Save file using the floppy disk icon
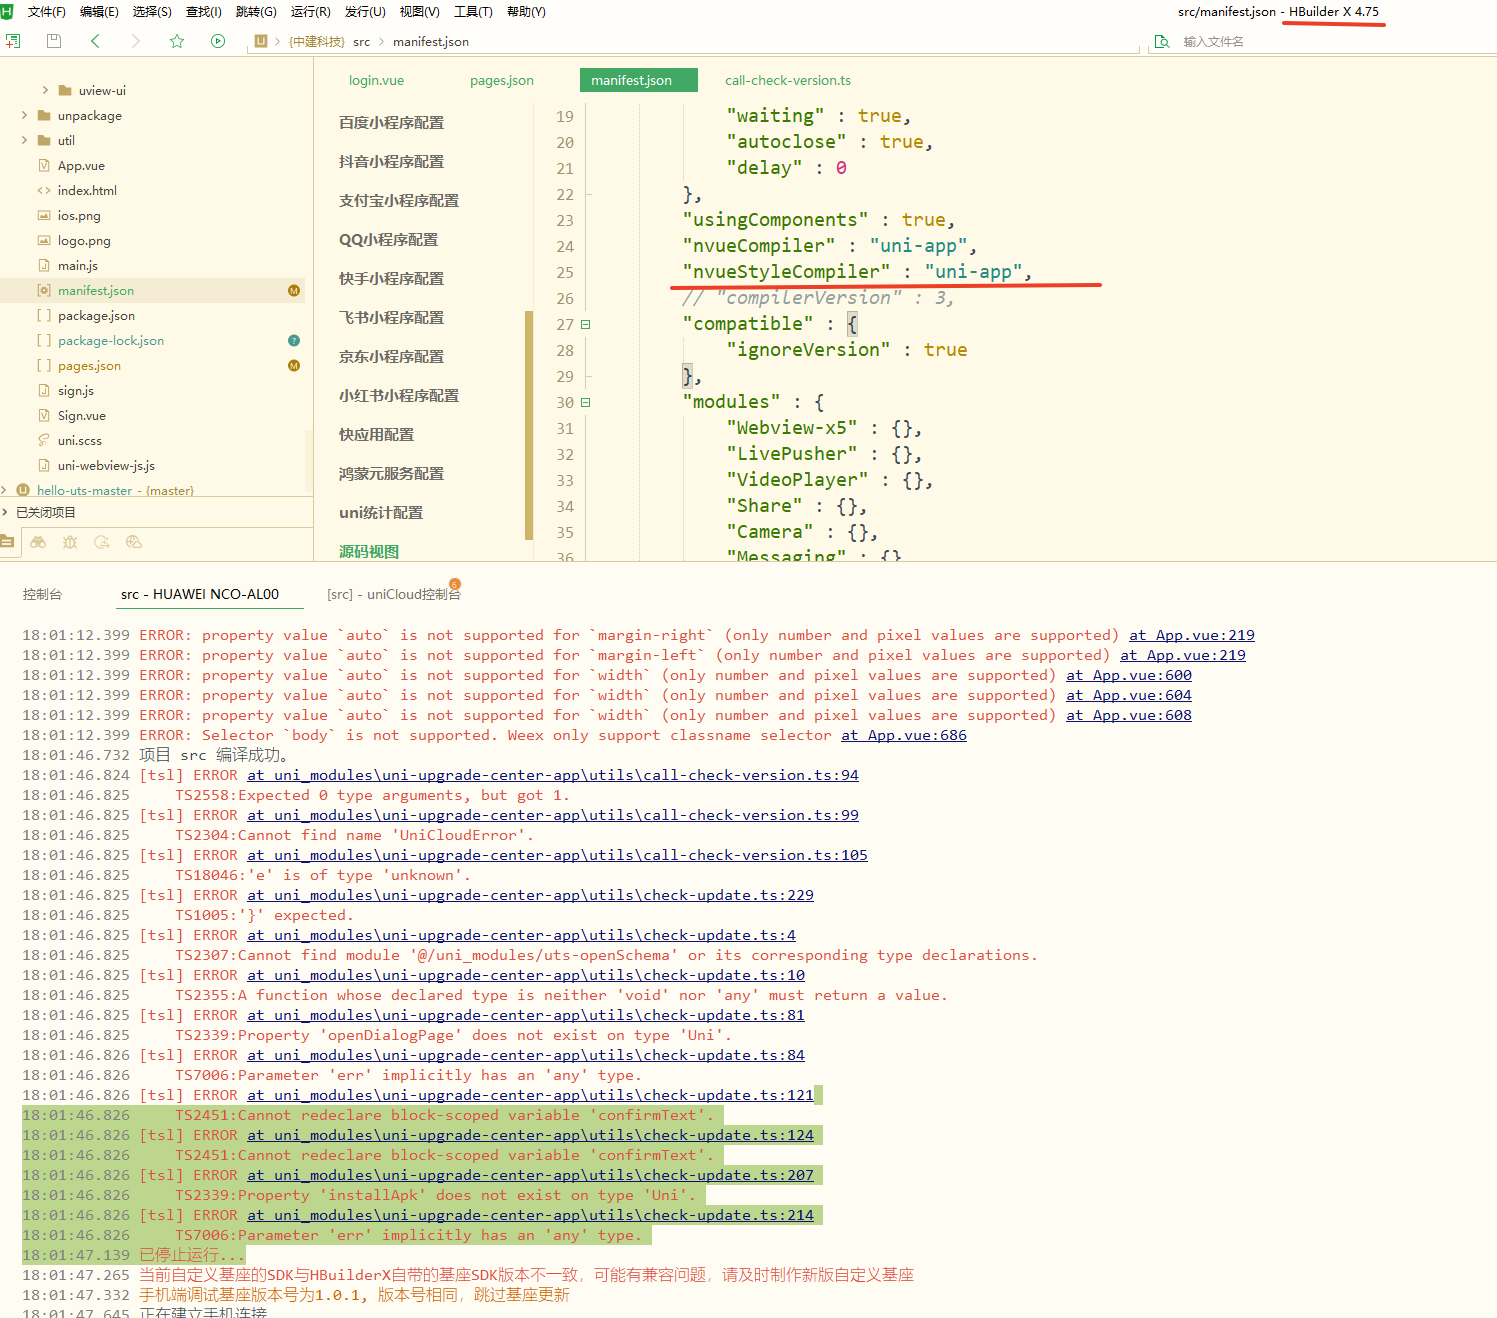This screenshot has width=1497, height=1318. [54, 41]
